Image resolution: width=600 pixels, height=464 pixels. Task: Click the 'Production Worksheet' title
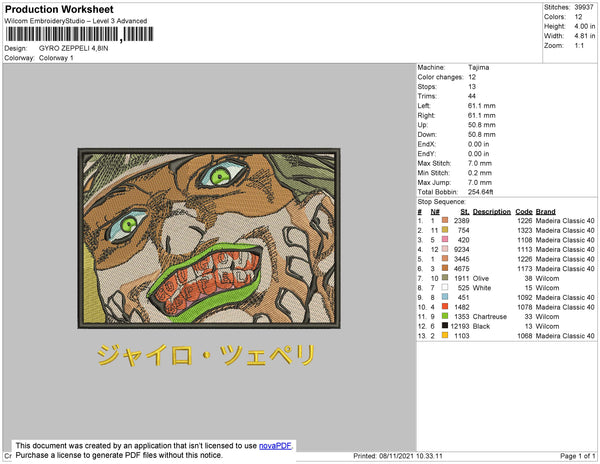point(59,9)
